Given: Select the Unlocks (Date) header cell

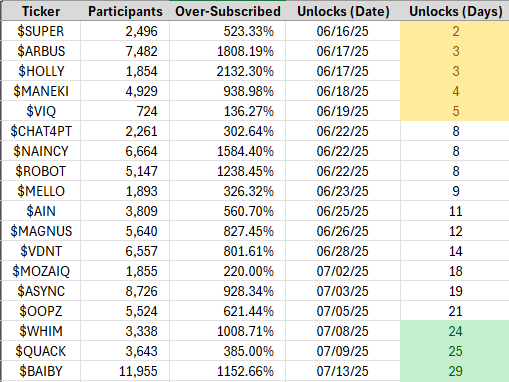Looking at the screenshot, I should pos(343,11).
